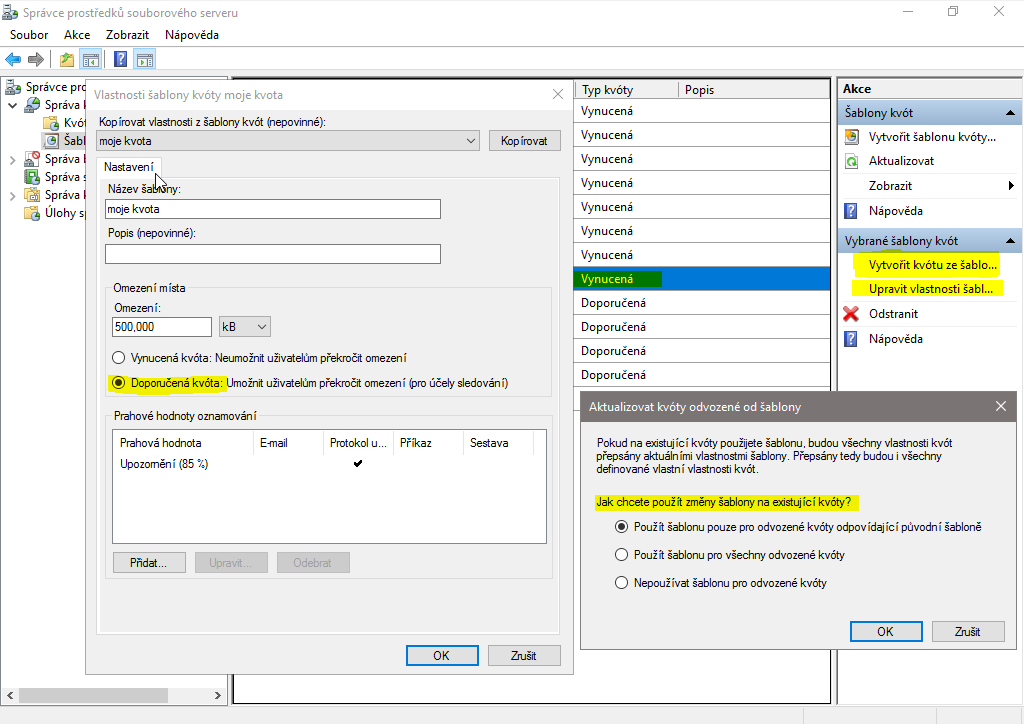Open the Kopírovat vlastnosti template combo box

(288, 141)
